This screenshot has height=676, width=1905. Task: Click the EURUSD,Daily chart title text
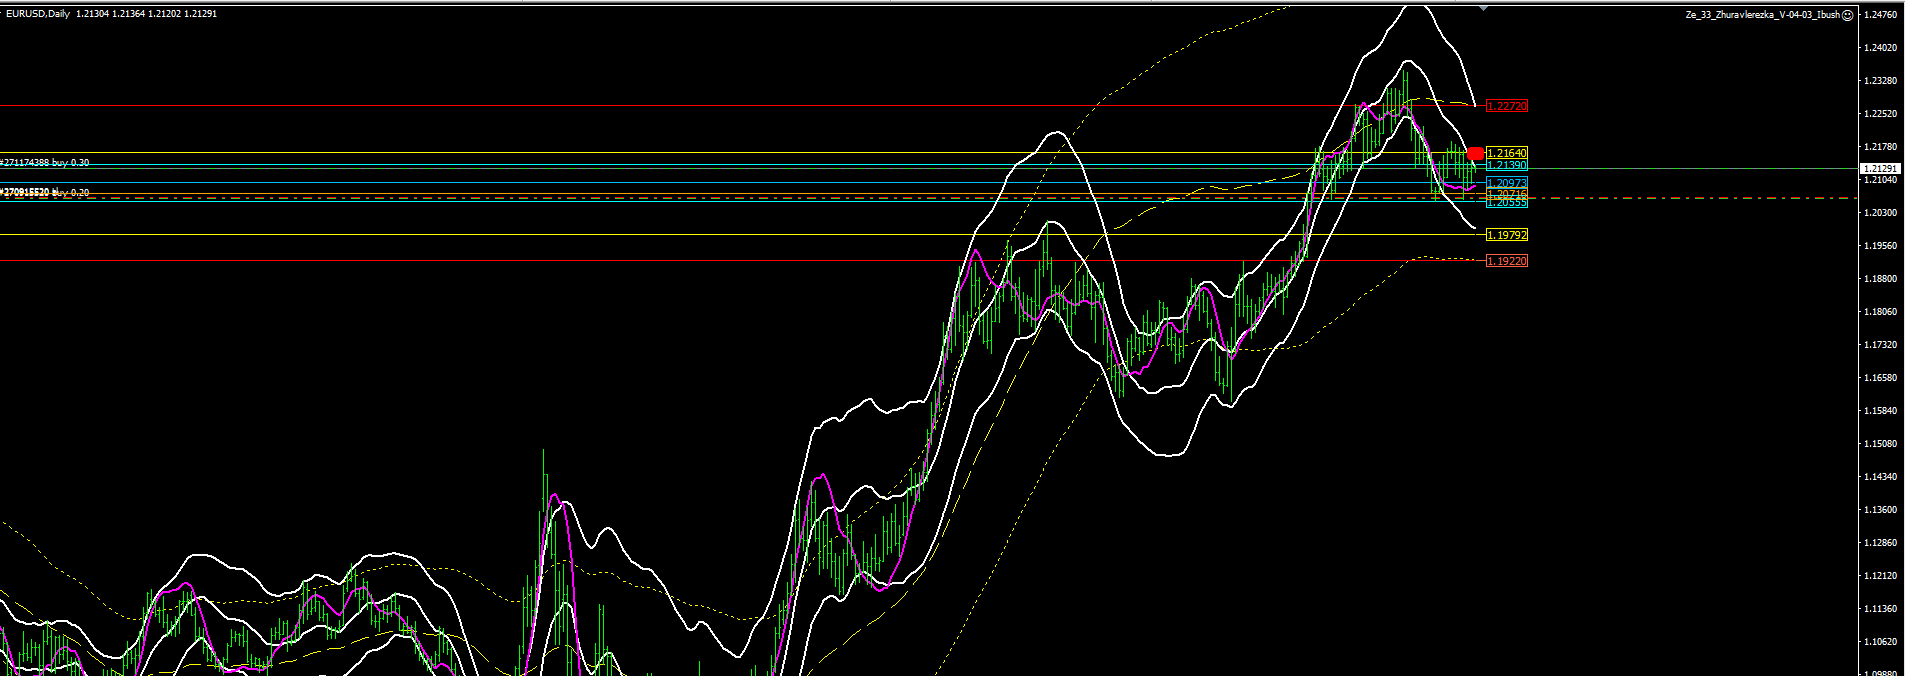point(38,14)
